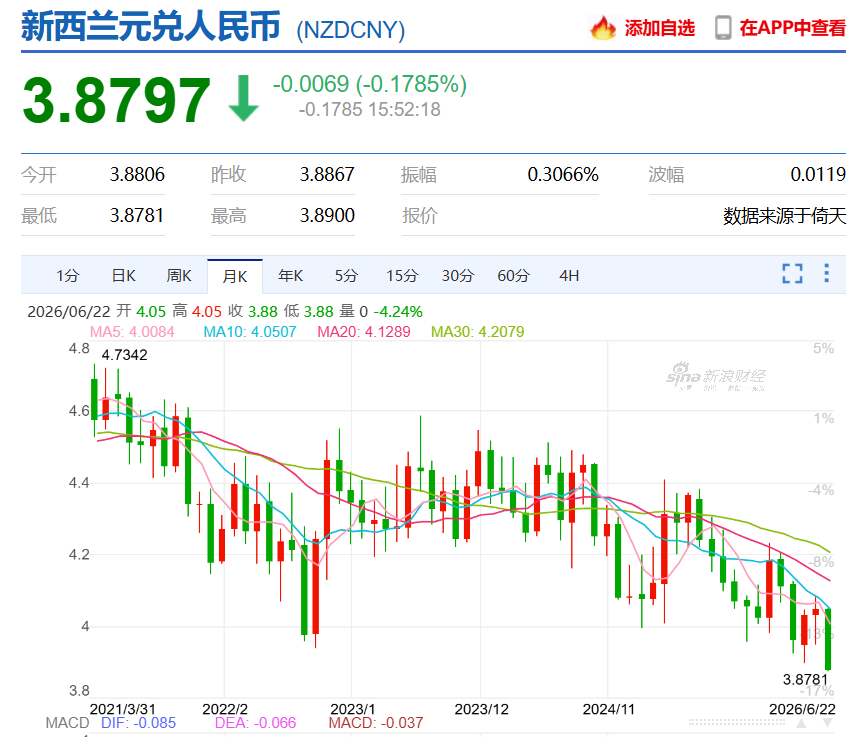Switch to the 5分 chart tab

(346, 276)
